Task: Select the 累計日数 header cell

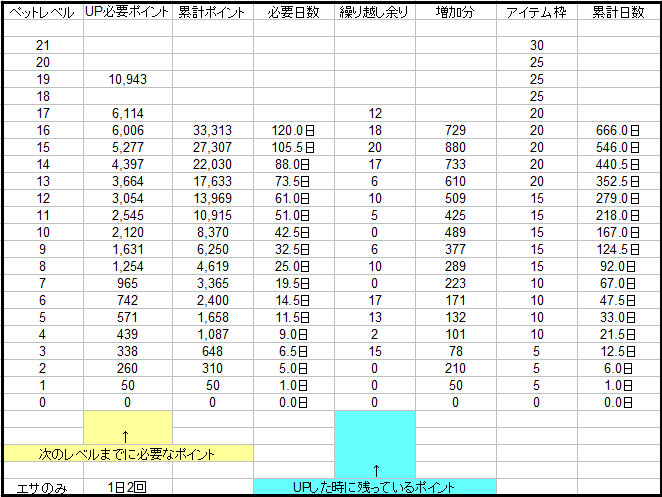Action: pyautogui.click(x=618, y=12)
